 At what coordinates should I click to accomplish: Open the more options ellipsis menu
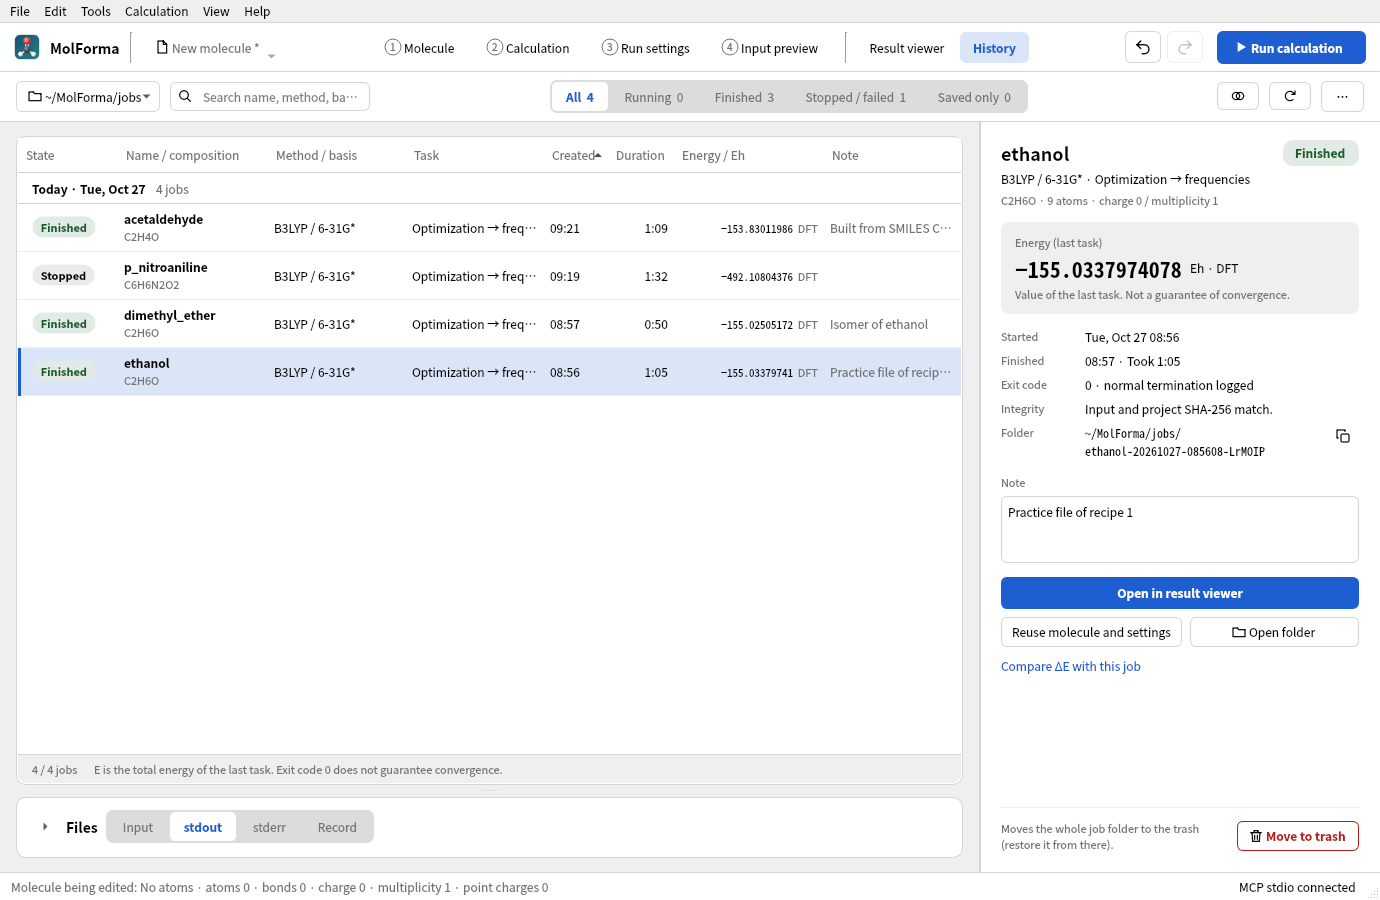point(1342,96)
